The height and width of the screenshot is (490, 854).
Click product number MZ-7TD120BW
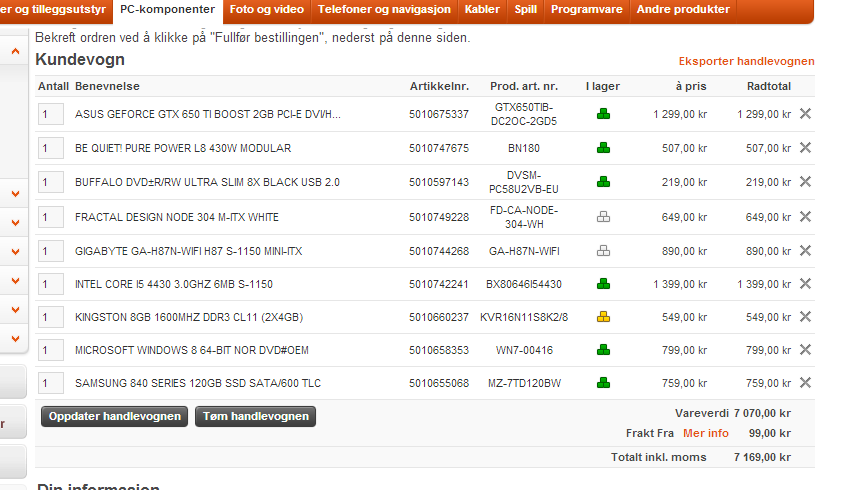pos(524,383)
